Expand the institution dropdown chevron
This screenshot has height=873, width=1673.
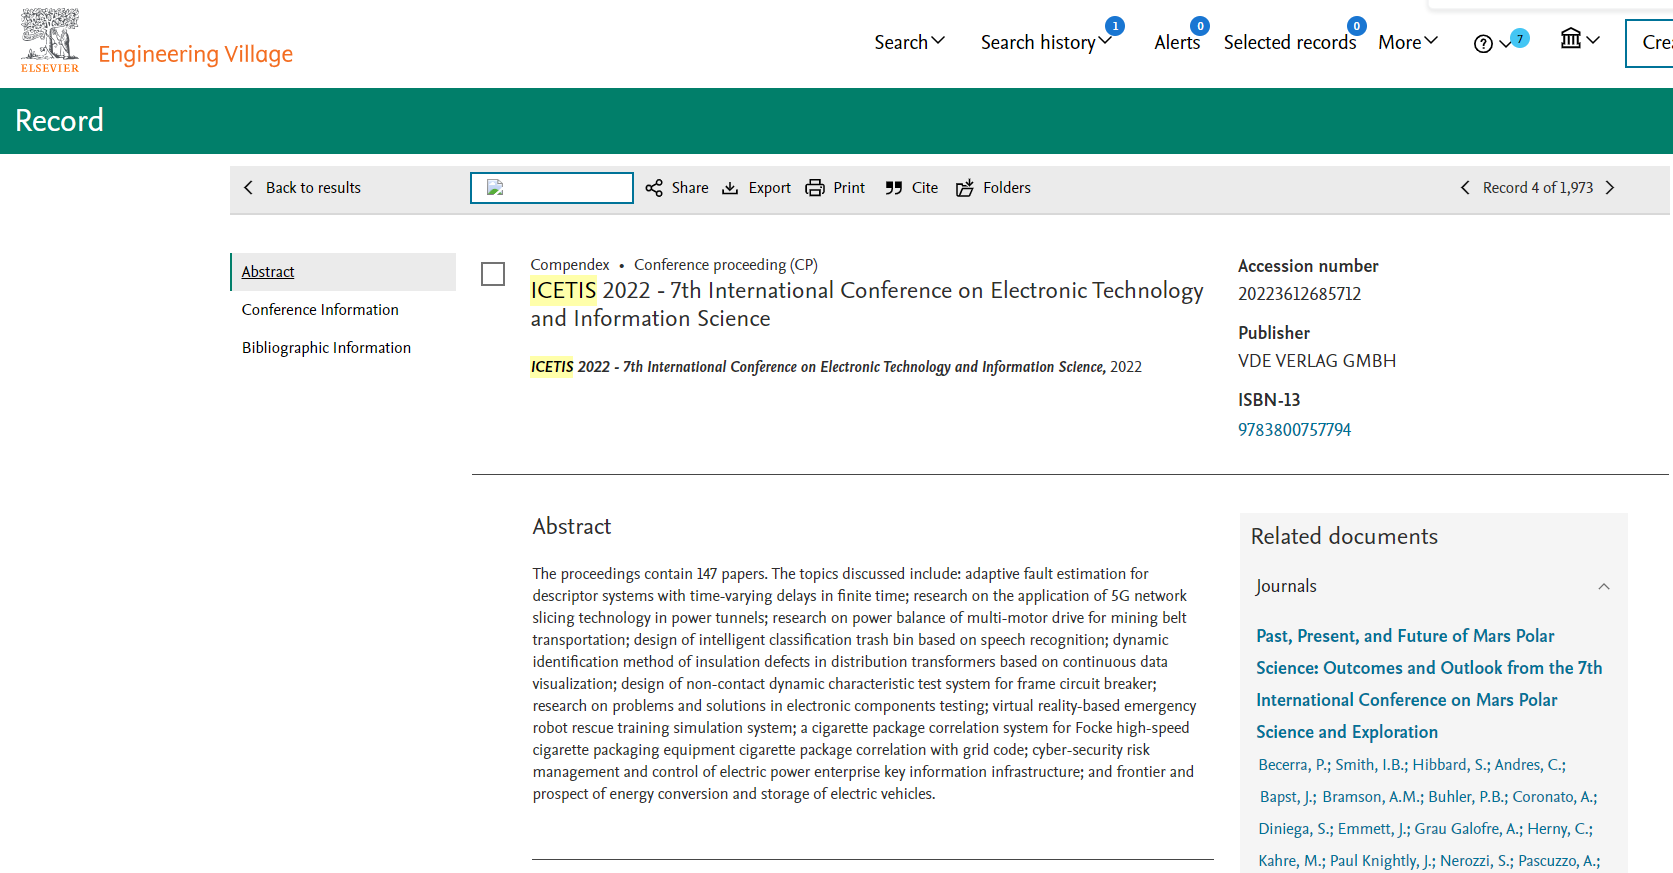pyautogui.click(x=1594, y=40)
